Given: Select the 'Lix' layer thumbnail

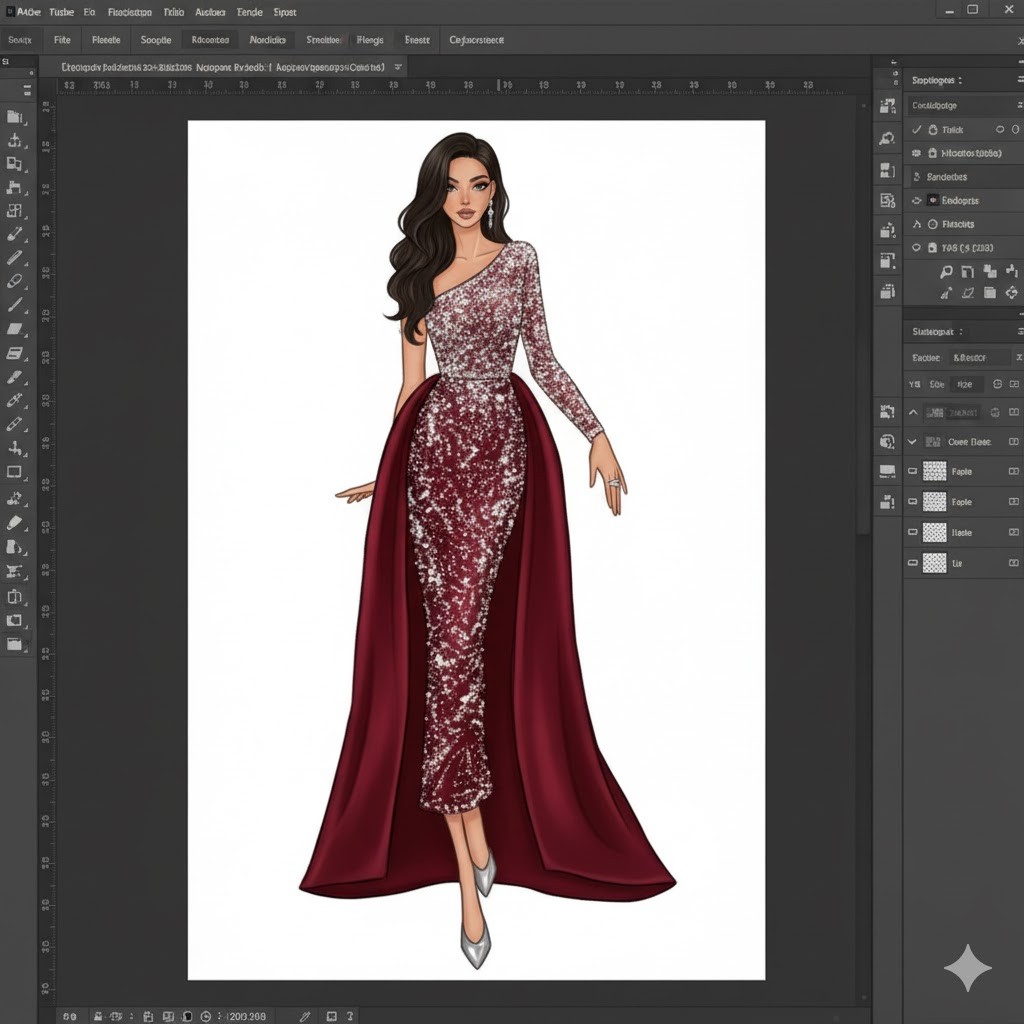Looking at the screenshot, I should pyautogui.click(x=934, y=563).
